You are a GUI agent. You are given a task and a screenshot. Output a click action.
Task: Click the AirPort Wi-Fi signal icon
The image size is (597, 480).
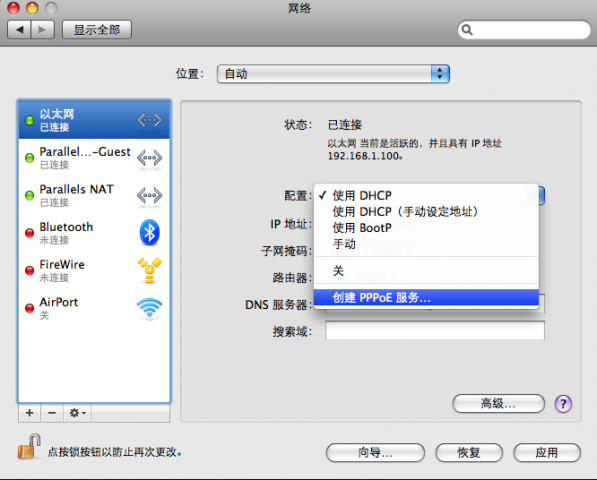pos(149,308)
